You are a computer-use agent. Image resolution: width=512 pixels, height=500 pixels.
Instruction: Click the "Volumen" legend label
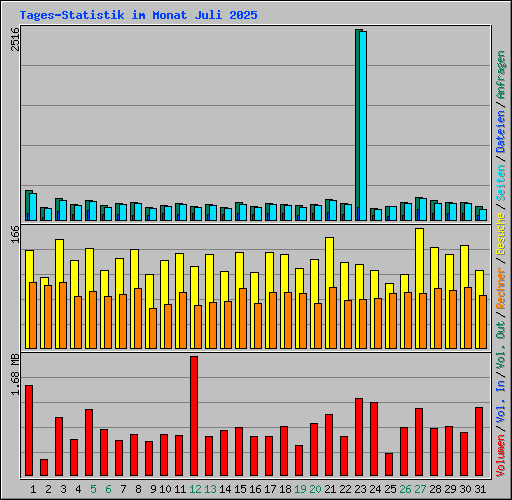pos(501,456)
